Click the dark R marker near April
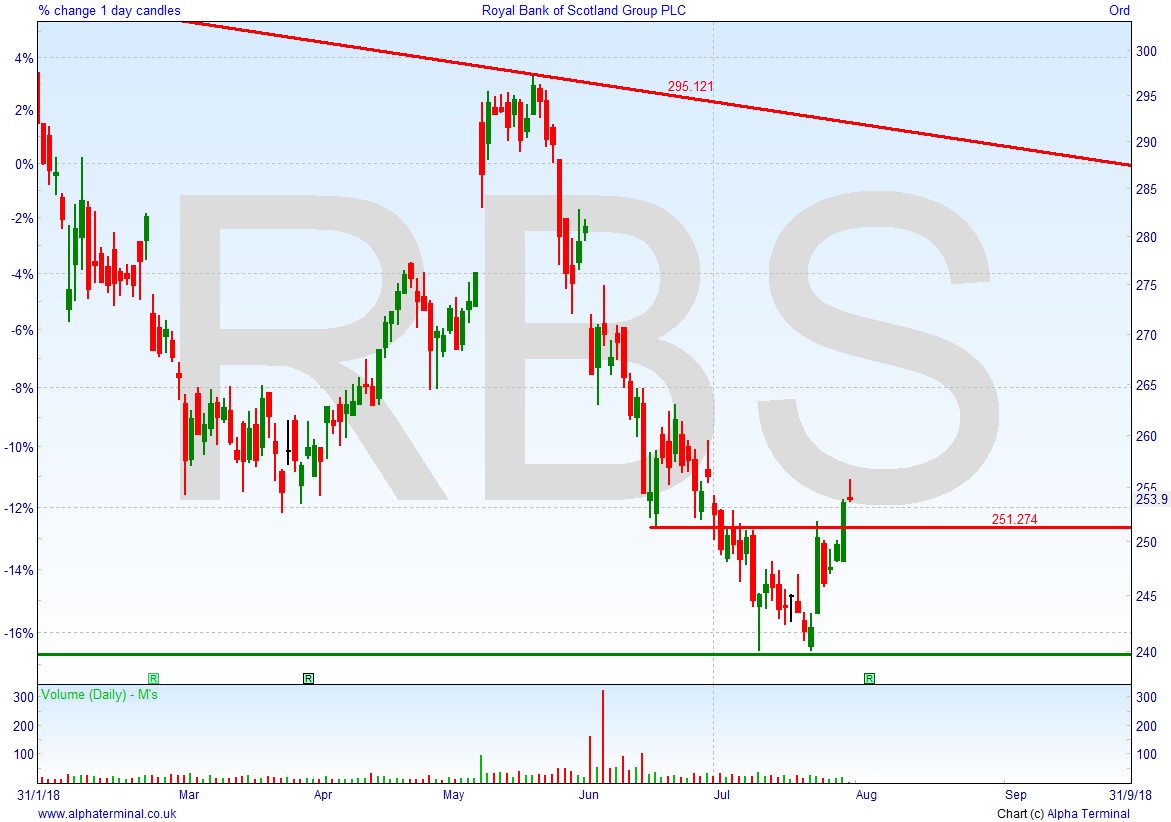 tap(308, 678)
